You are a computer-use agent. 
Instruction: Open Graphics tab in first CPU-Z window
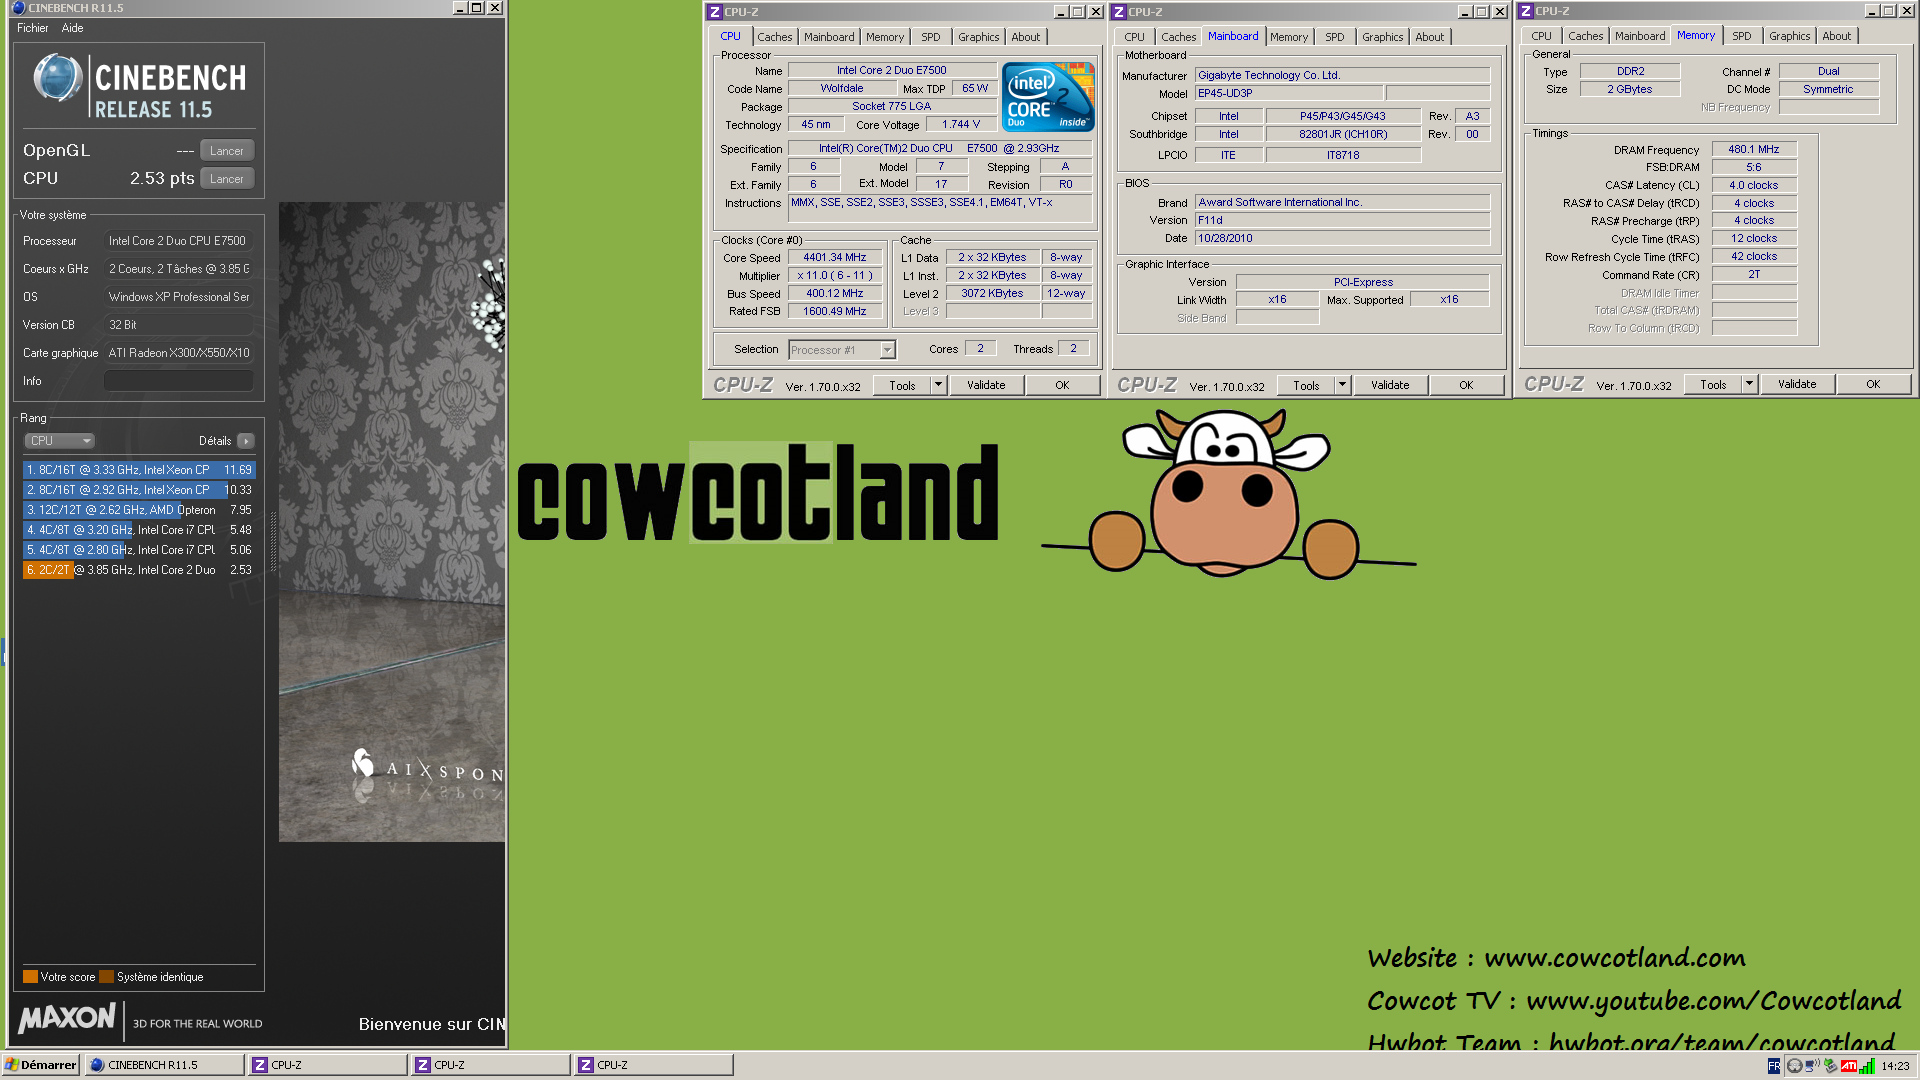[x=978, y=37]
